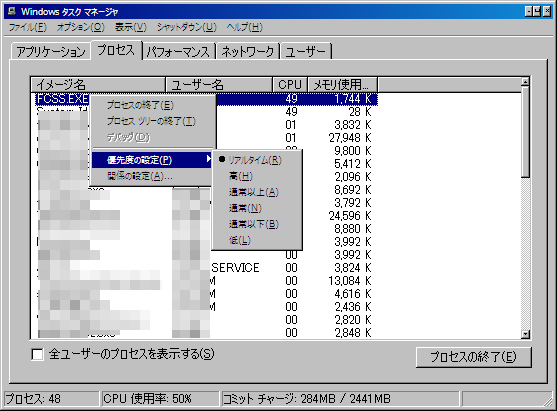Click the 8,692 K memory value
The height and width of the screenshot is (411, 557).
click(353, 190)
